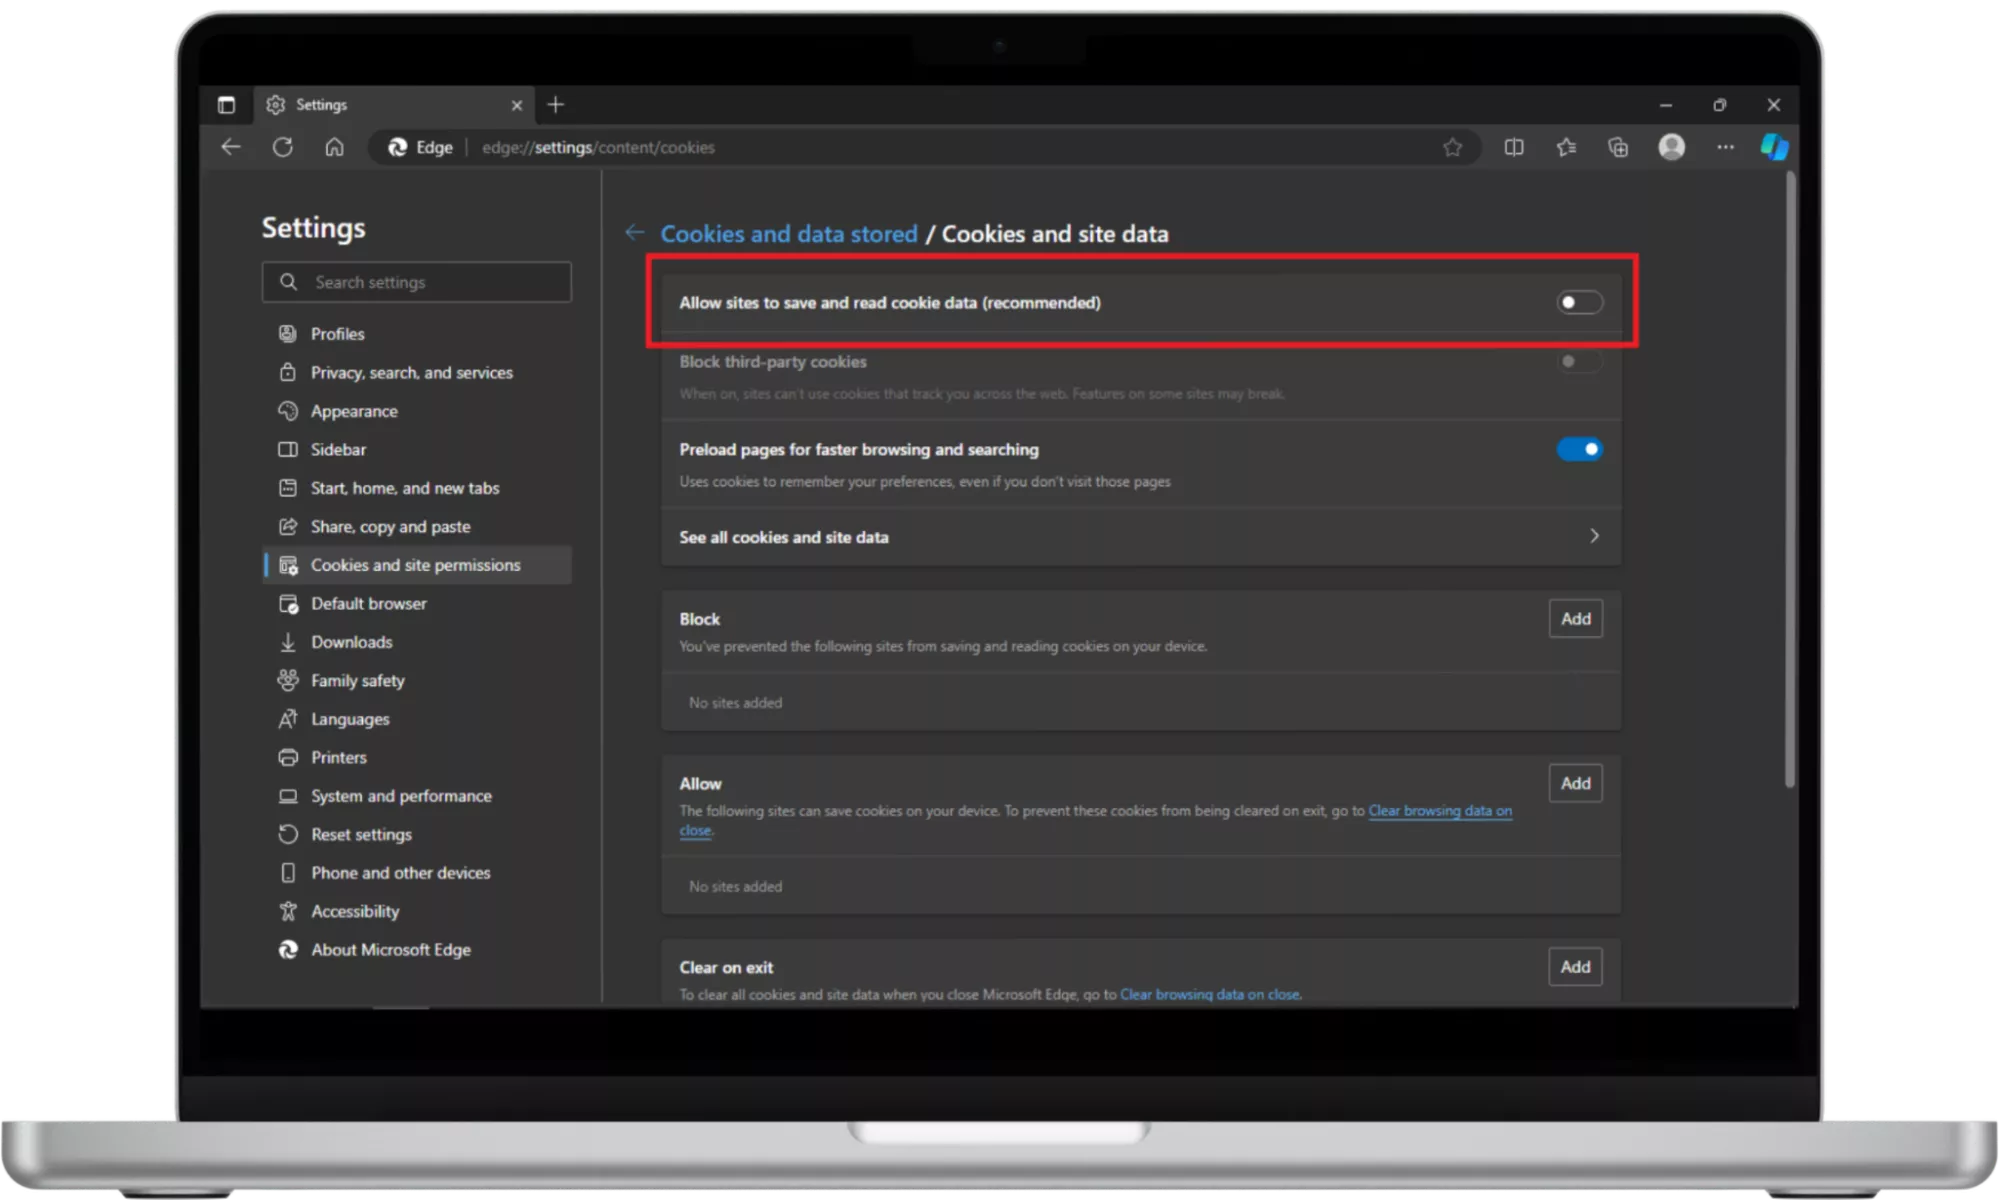Image resolution: width=1999 pixels, height=1200 pixels.
Task: Open Privacy, search, and services settings
Action: click(x=411, y=372)
